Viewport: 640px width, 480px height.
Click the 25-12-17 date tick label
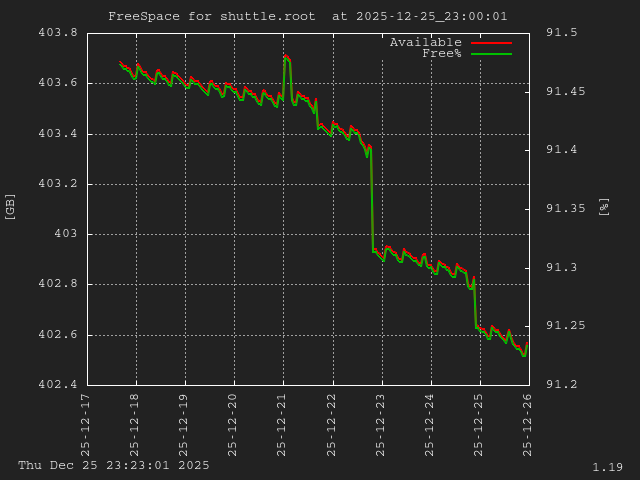pyautogui.click(x=87, y=420)
